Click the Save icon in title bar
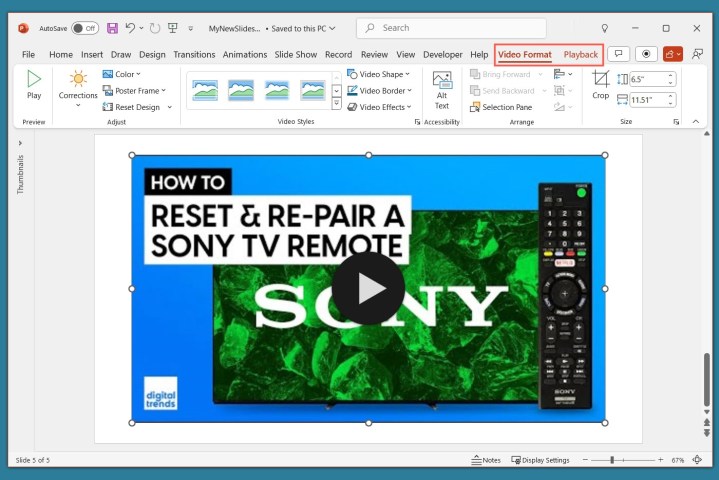Viewport: 719px width, 480px height. (112, 28)
